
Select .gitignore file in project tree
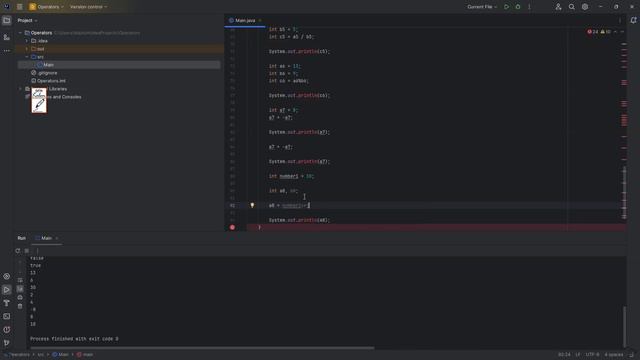point(47,73)
